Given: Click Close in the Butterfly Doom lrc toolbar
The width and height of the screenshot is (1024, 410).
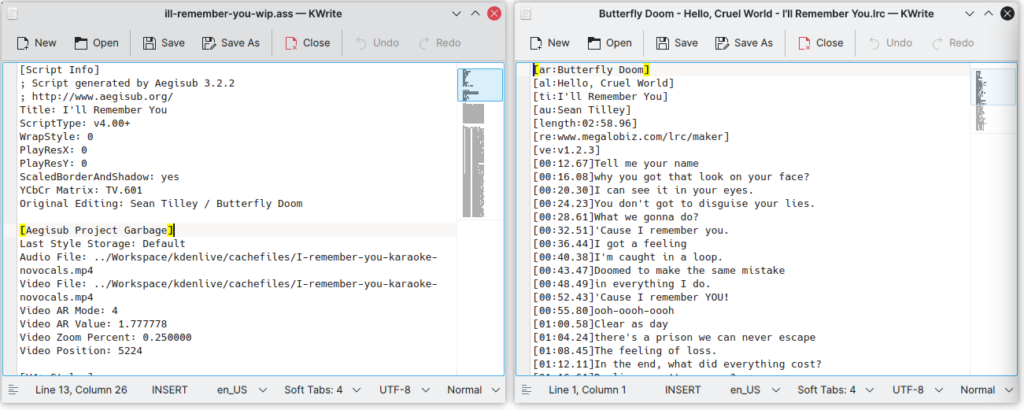Looking at the screenshot, I should click(821, 43).
